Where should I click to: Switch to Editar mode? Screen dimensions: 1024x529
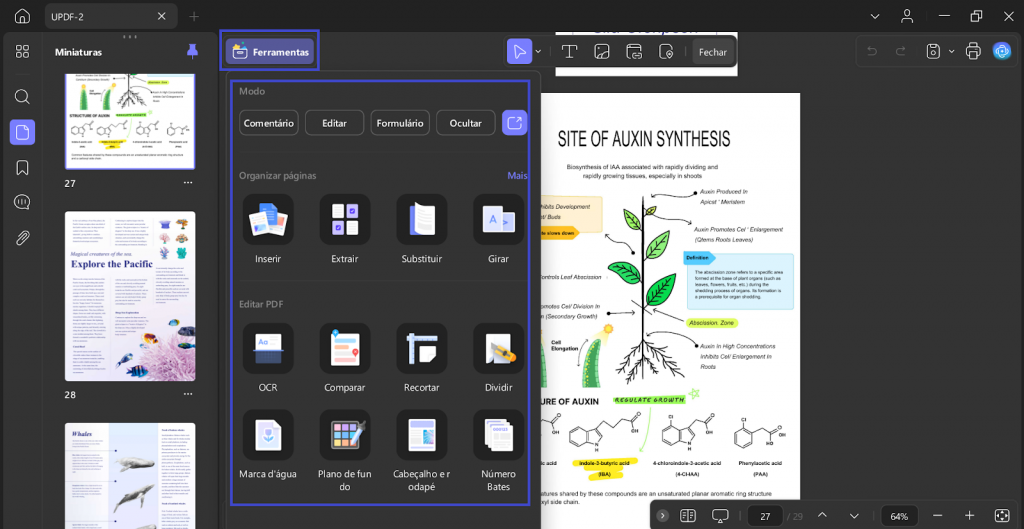point(334,123)
